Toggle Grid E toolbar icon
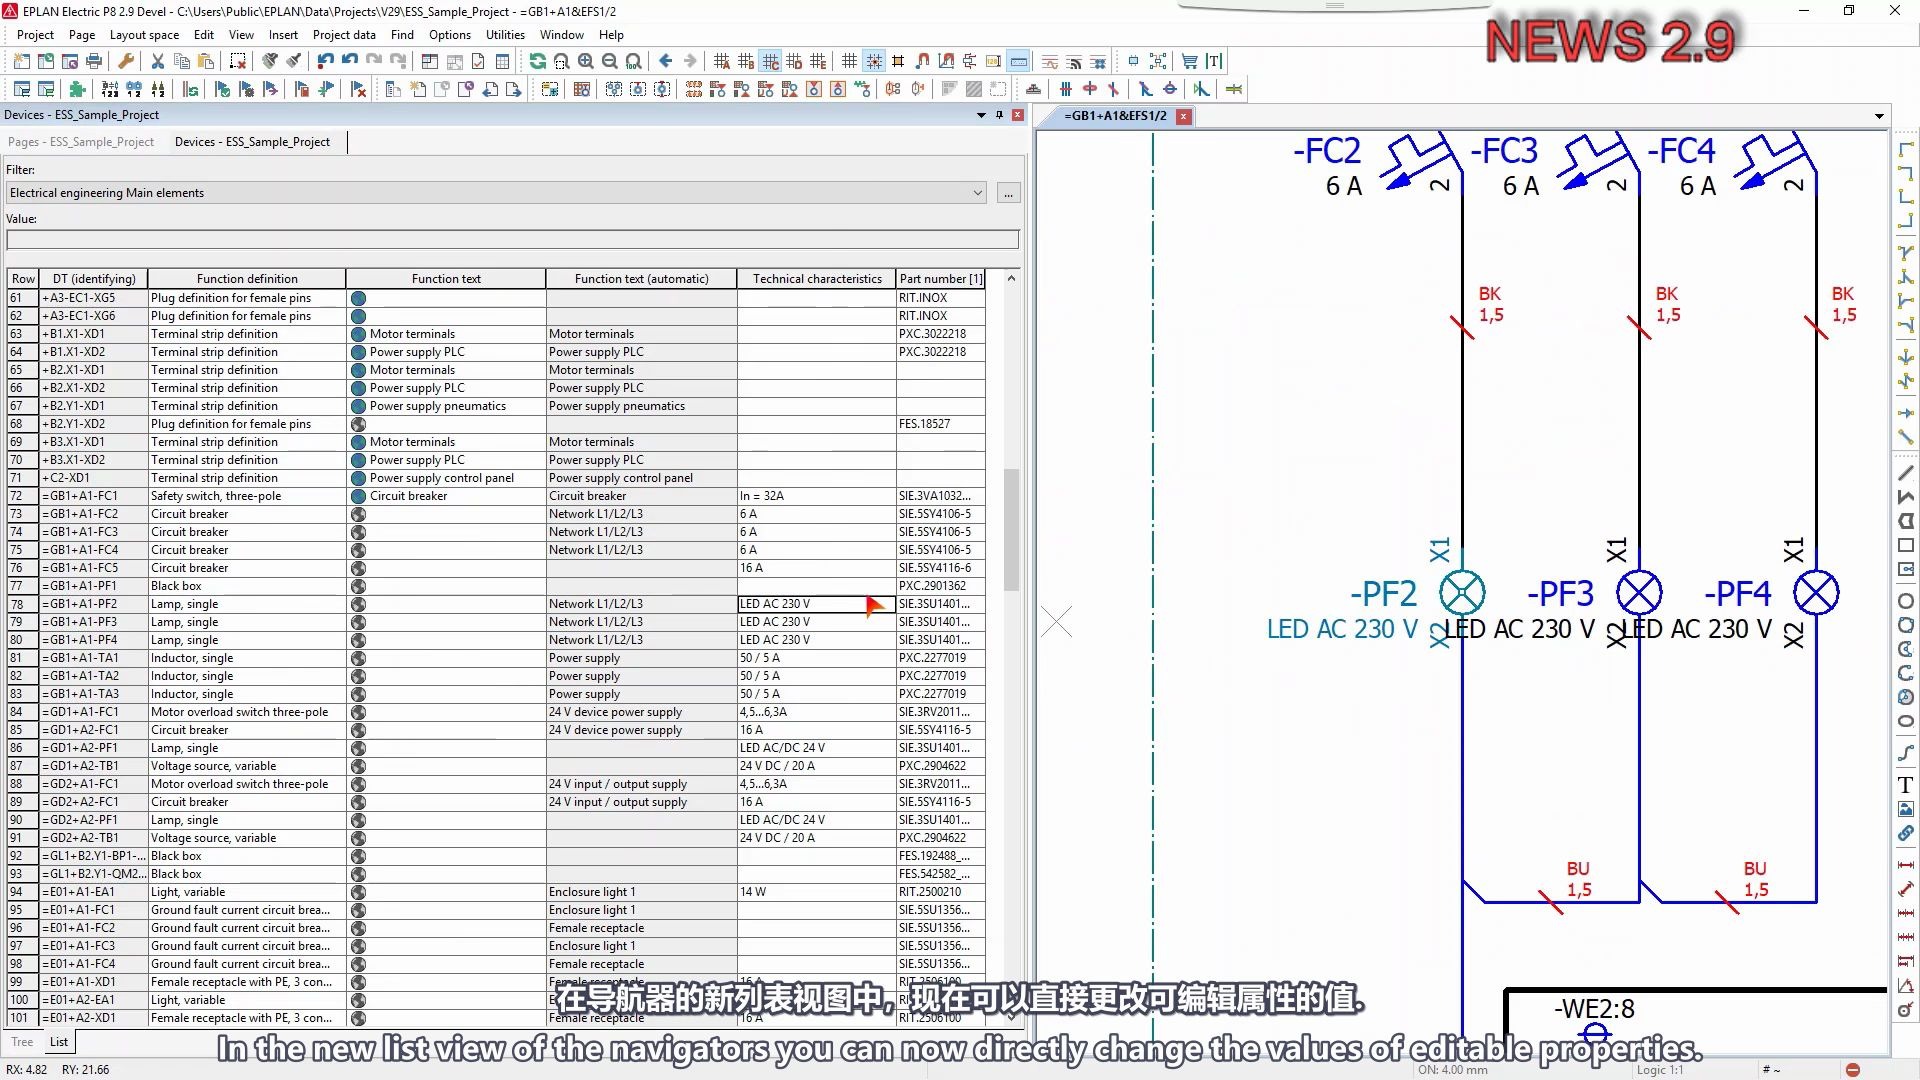The height and width of the screenshot is (1080, 1920). [818, 61]
